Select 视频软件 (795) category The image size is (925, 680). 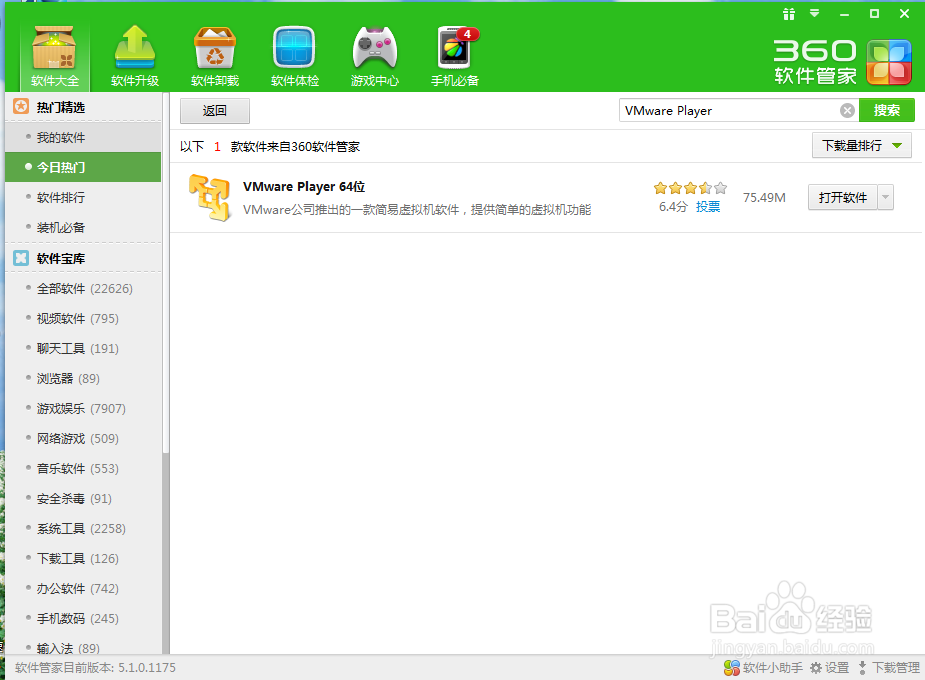(83, 318)
